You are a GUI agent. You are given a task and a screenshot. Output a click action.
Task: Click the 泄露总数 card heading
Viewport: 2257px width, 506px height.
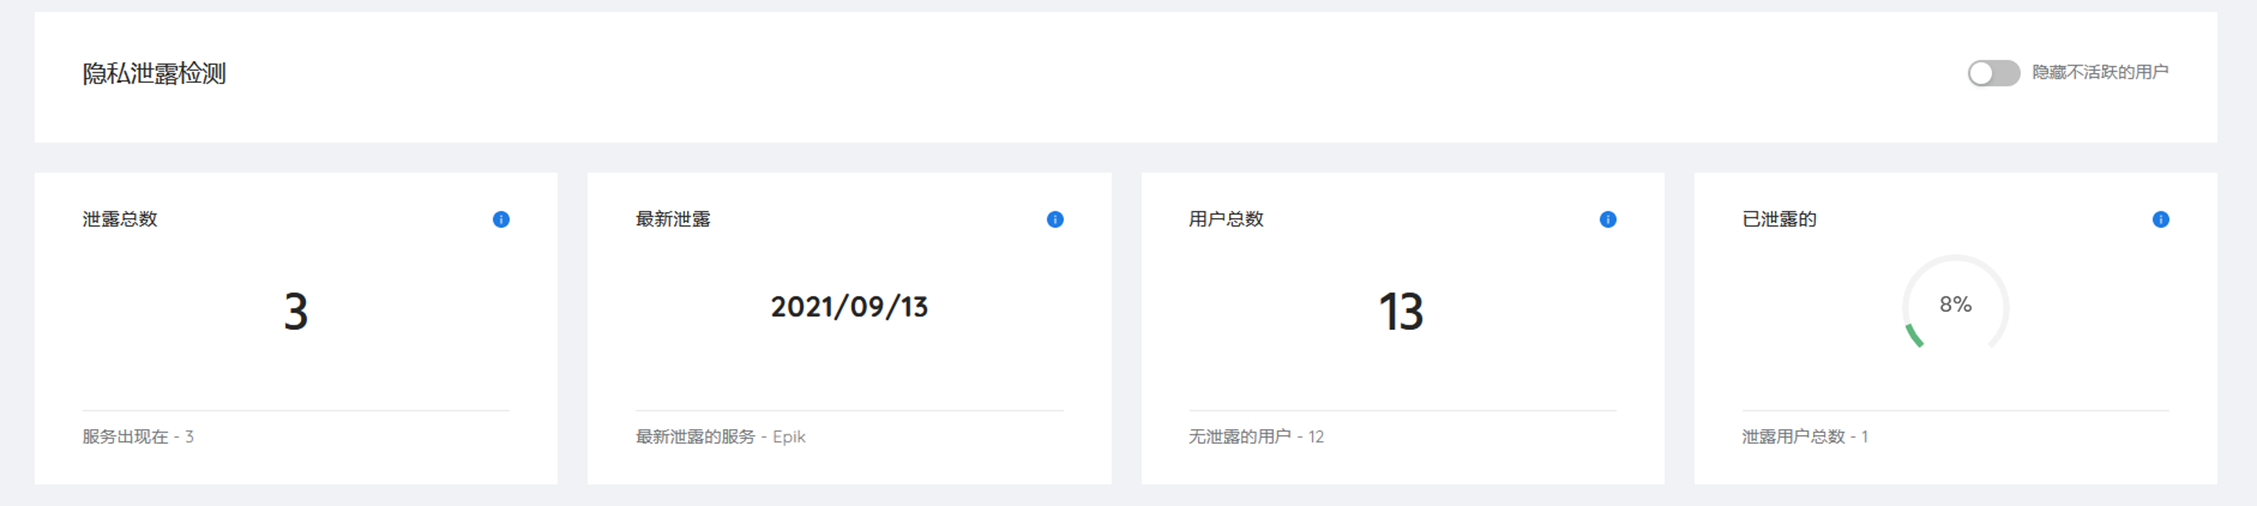(x=120, y=219)
